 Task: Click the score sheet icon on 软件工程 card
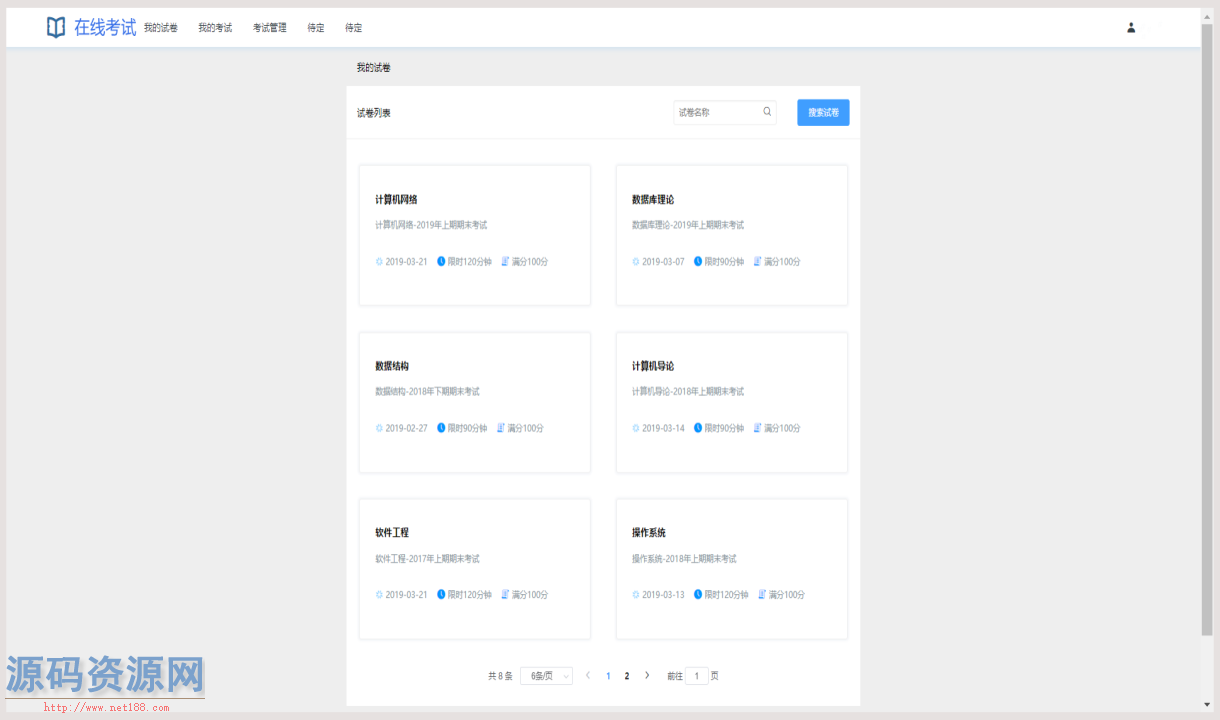click(505, 595)
